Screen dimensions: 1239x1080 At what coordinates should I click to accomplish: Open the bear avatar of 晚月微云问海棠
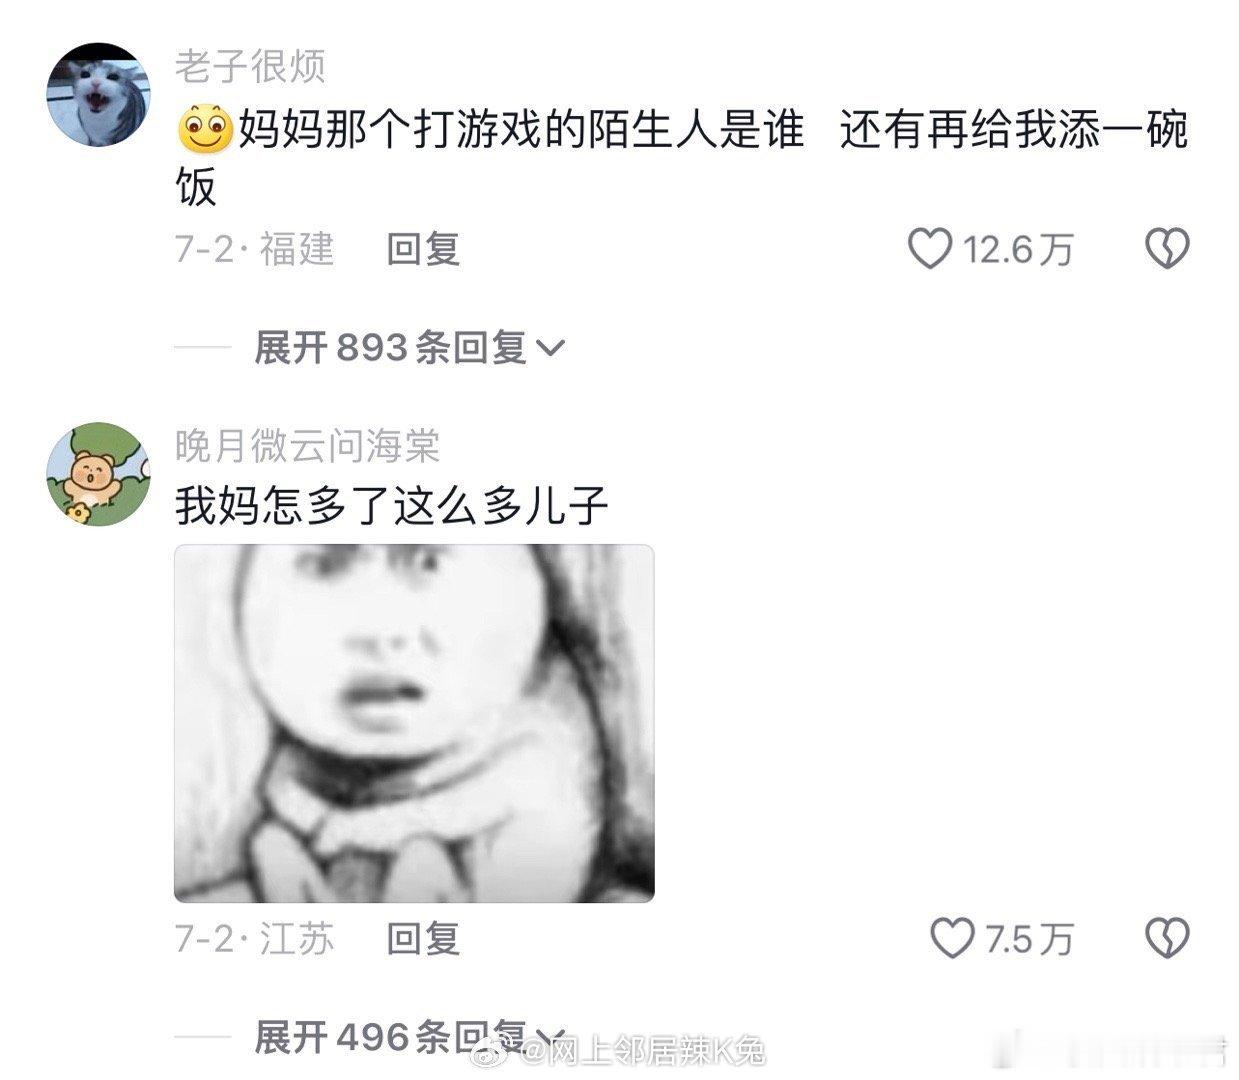coord(98,473)
